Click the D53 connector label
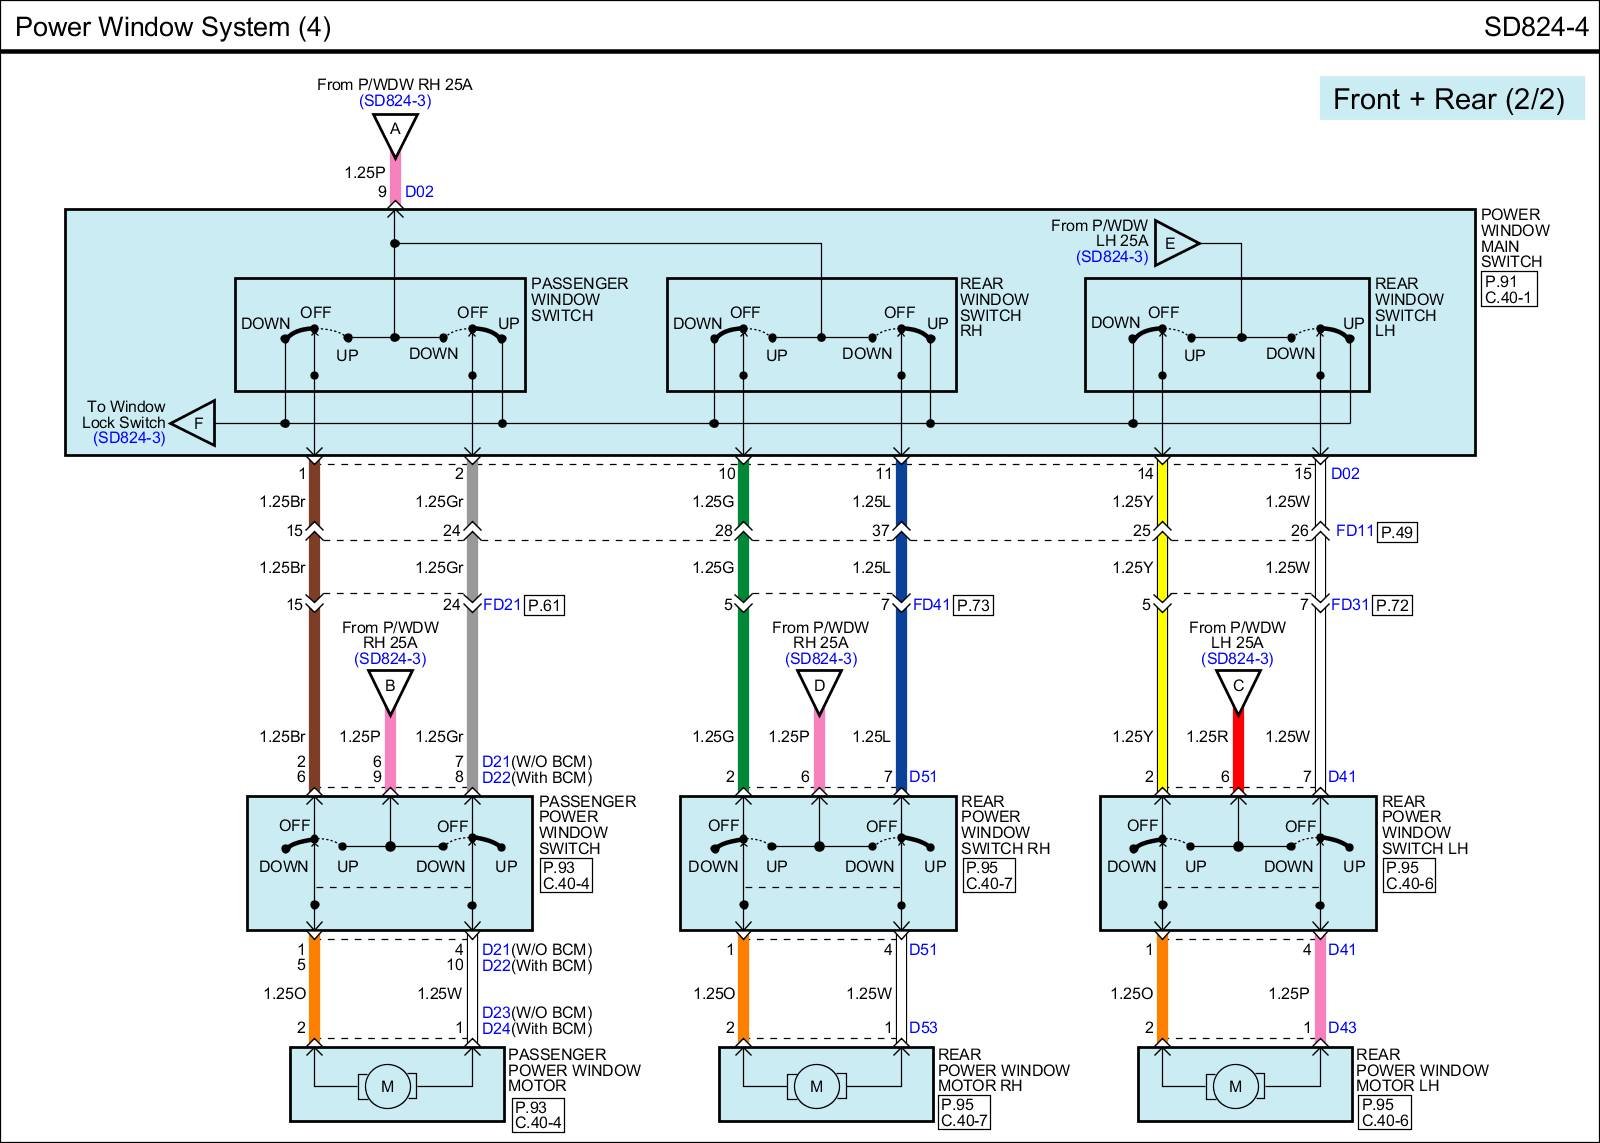1600x1143 pixels. tap(923, 1028)
